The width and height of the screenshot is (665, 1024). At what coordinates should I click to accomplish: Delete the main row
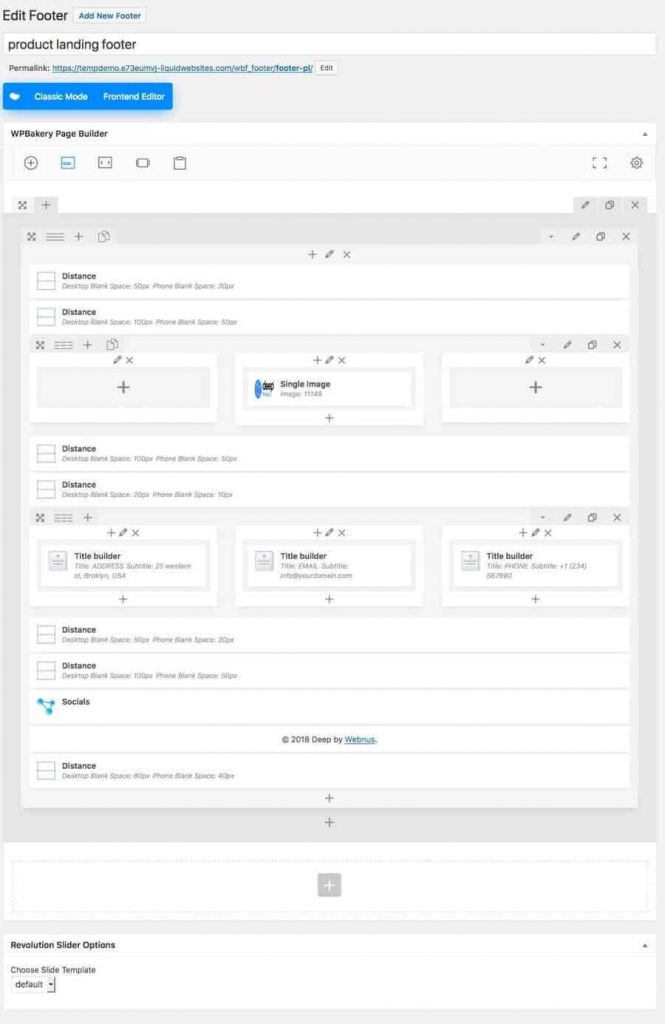626,237
